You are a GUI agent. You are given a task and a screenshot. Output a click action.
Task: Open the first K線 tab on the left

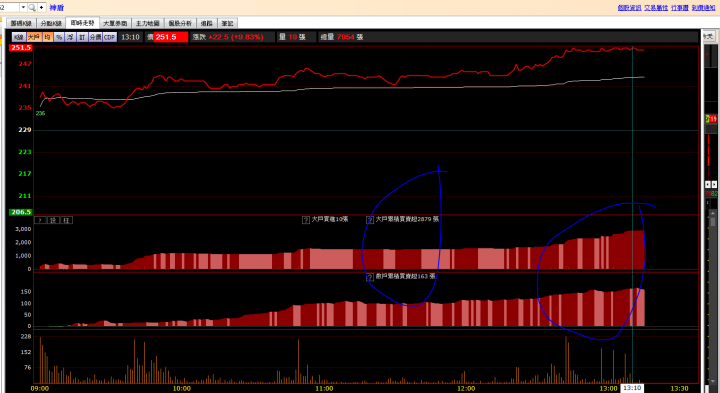pos(21,23)
